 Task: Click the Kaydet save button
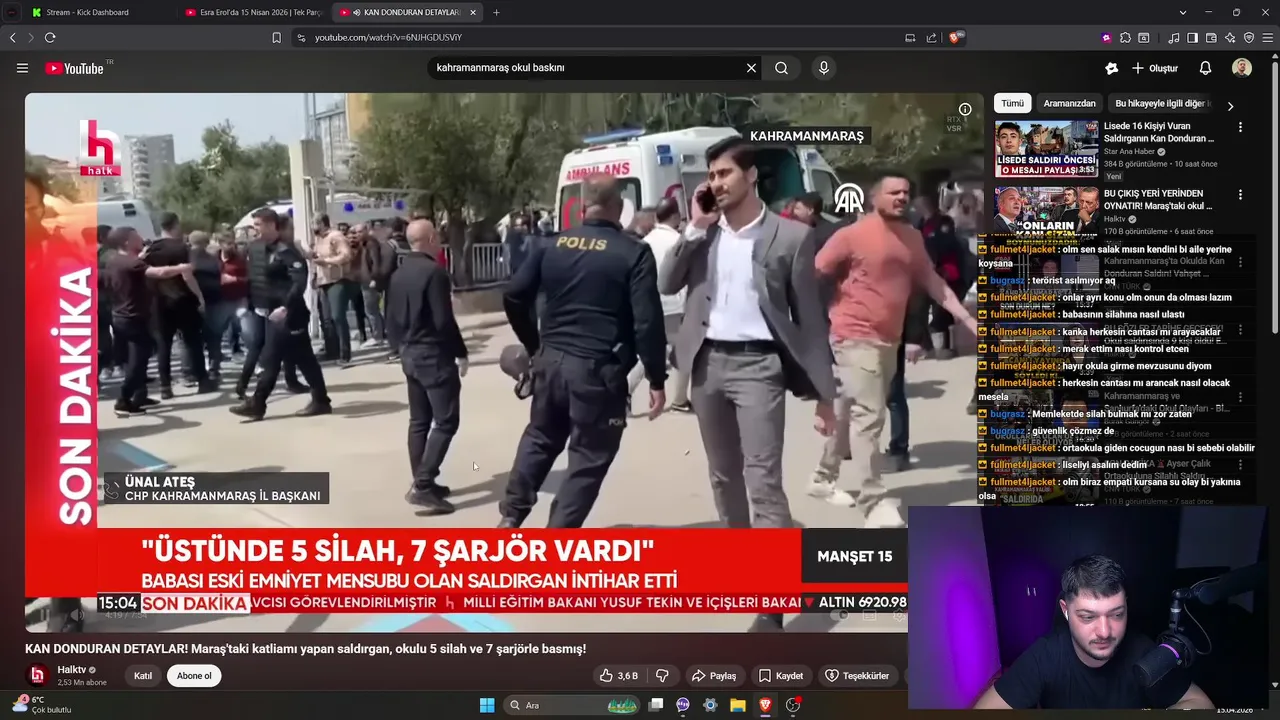point(781,676)
